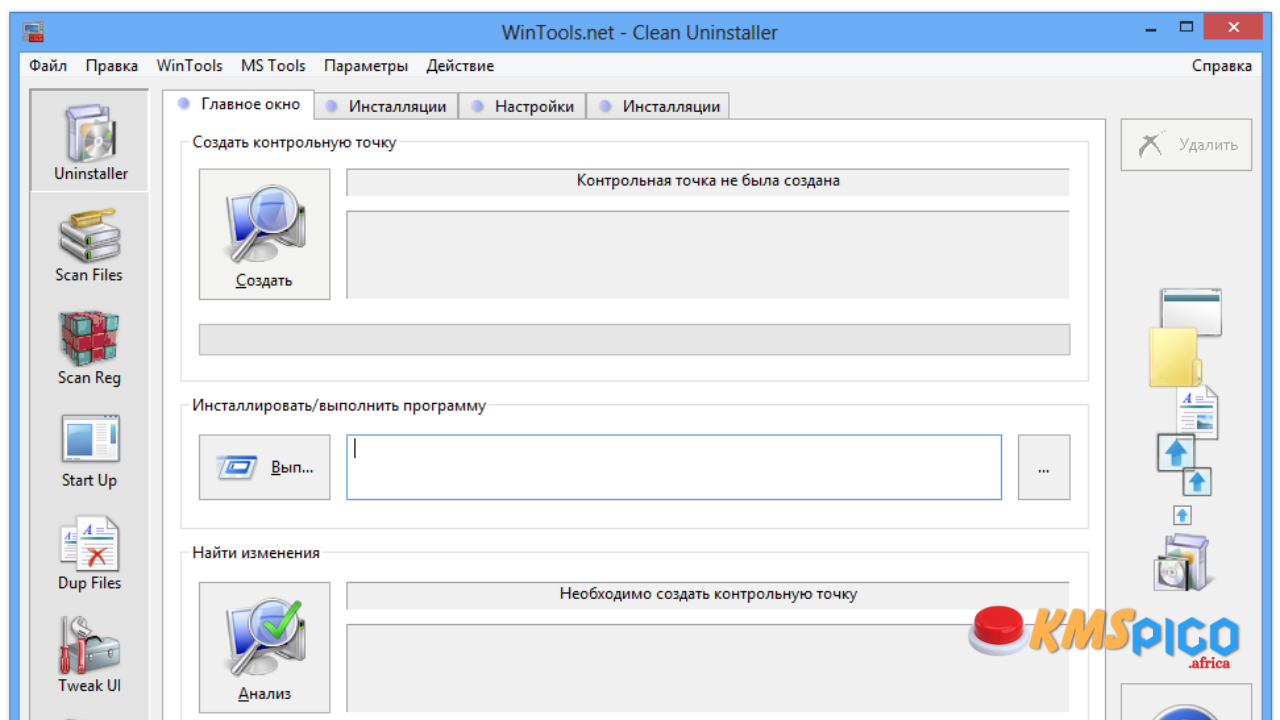Switch to the last Инсталляции tab
Screen dimensions: 1280x720
pyautogui.click(x=659, y=106)
